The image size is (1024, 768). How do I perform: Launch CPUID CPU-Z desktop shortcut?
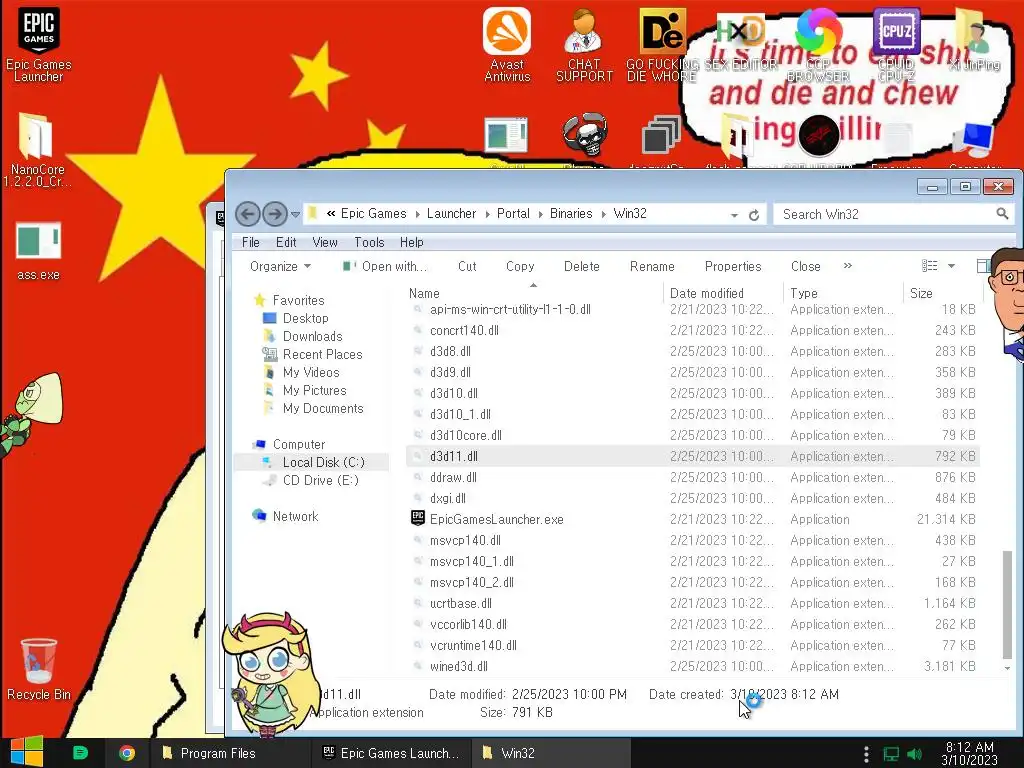point(896,44)
